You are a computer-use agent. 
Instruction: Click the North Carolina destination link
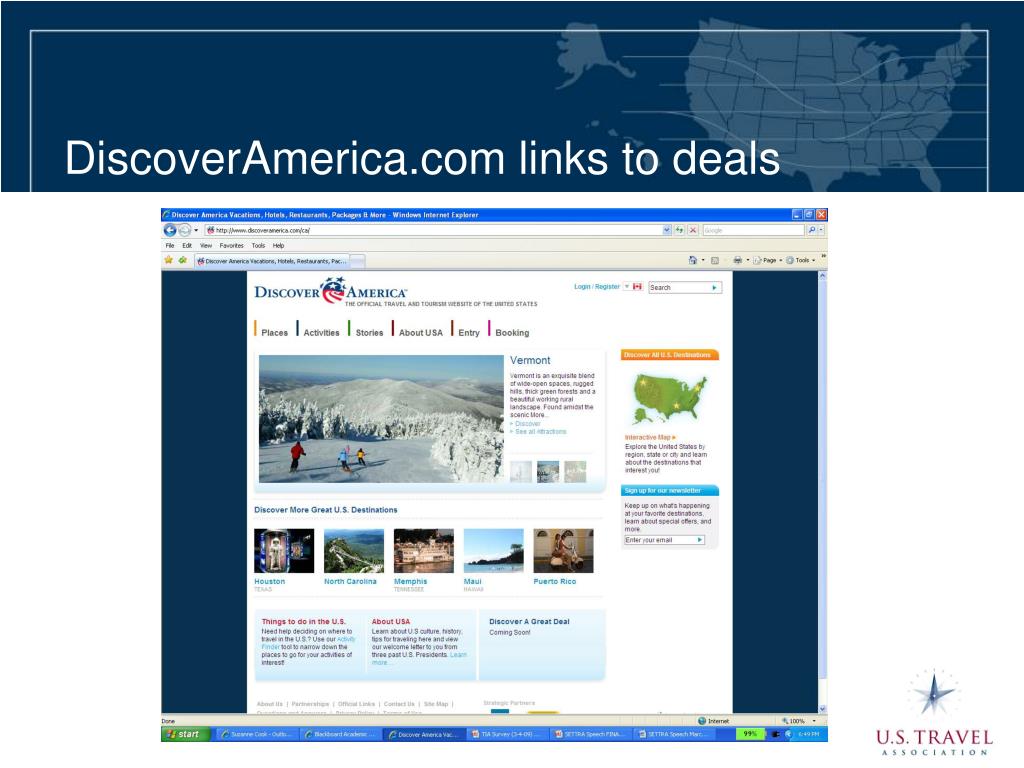(350, 581)
